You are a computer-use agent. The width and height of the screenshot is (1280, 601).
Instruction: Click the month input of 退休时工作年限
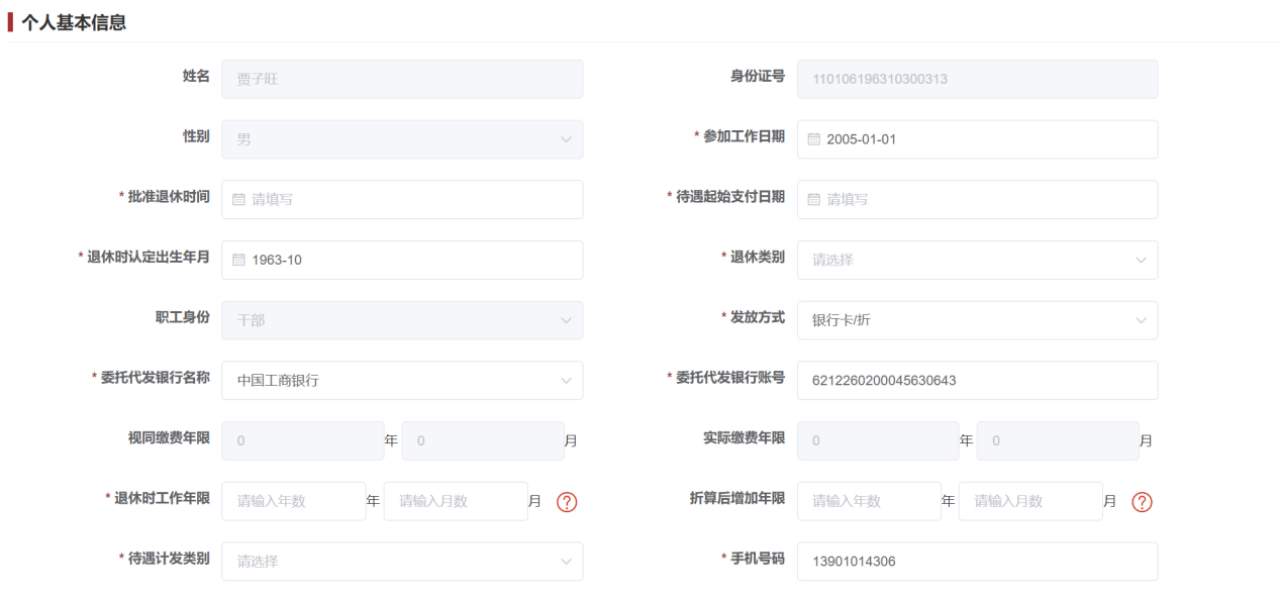tap(455, 501)
